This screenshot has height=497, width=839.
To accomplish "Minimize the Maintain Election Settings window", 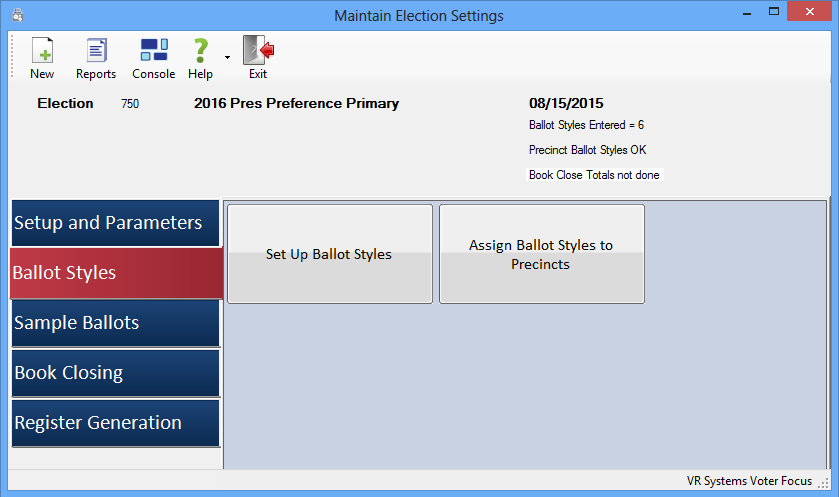I will (x=747, y=12).
